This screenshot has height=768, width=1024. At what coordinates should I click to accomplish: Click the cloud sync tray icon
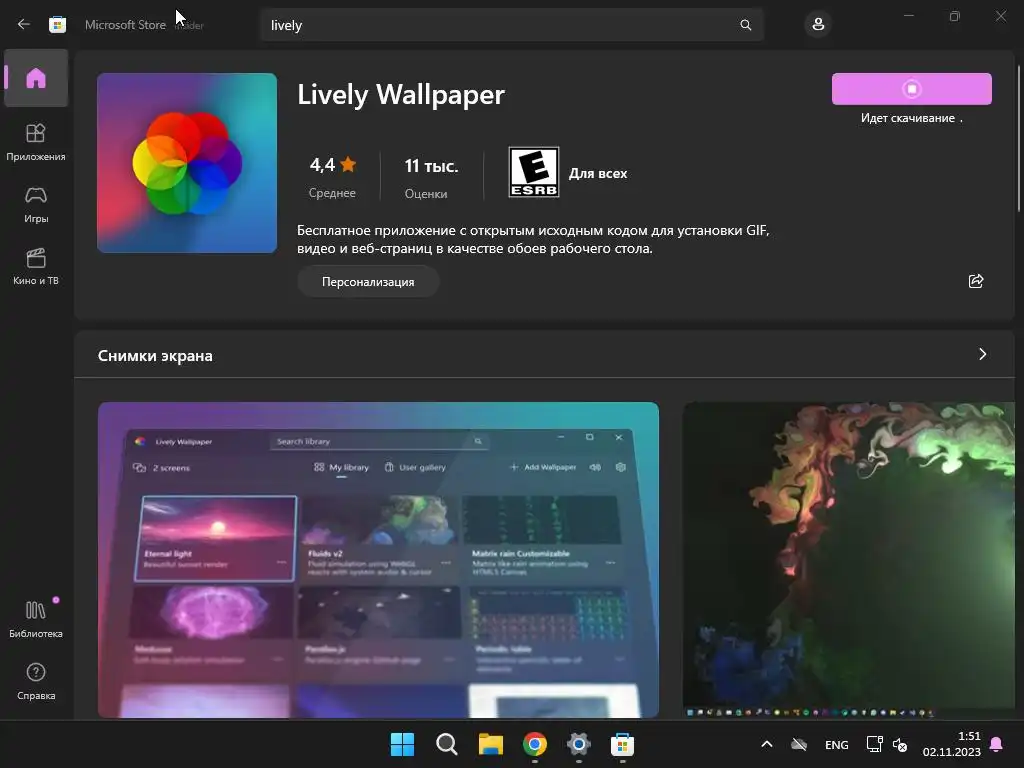click(799, 744)
